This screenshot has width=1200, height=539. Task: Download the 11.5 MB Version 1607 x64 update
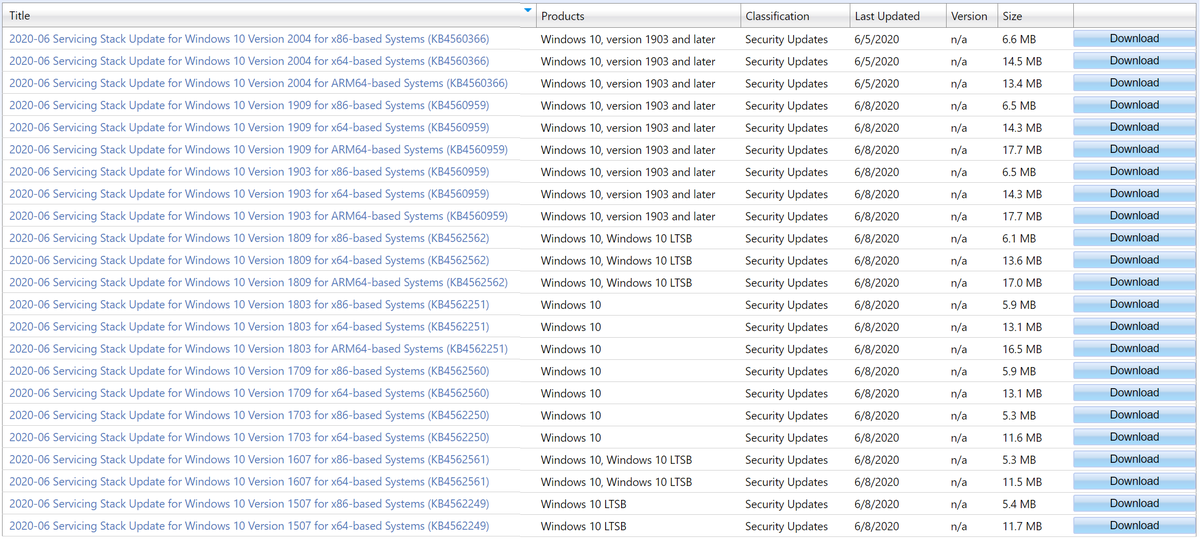click(1134, 482)
